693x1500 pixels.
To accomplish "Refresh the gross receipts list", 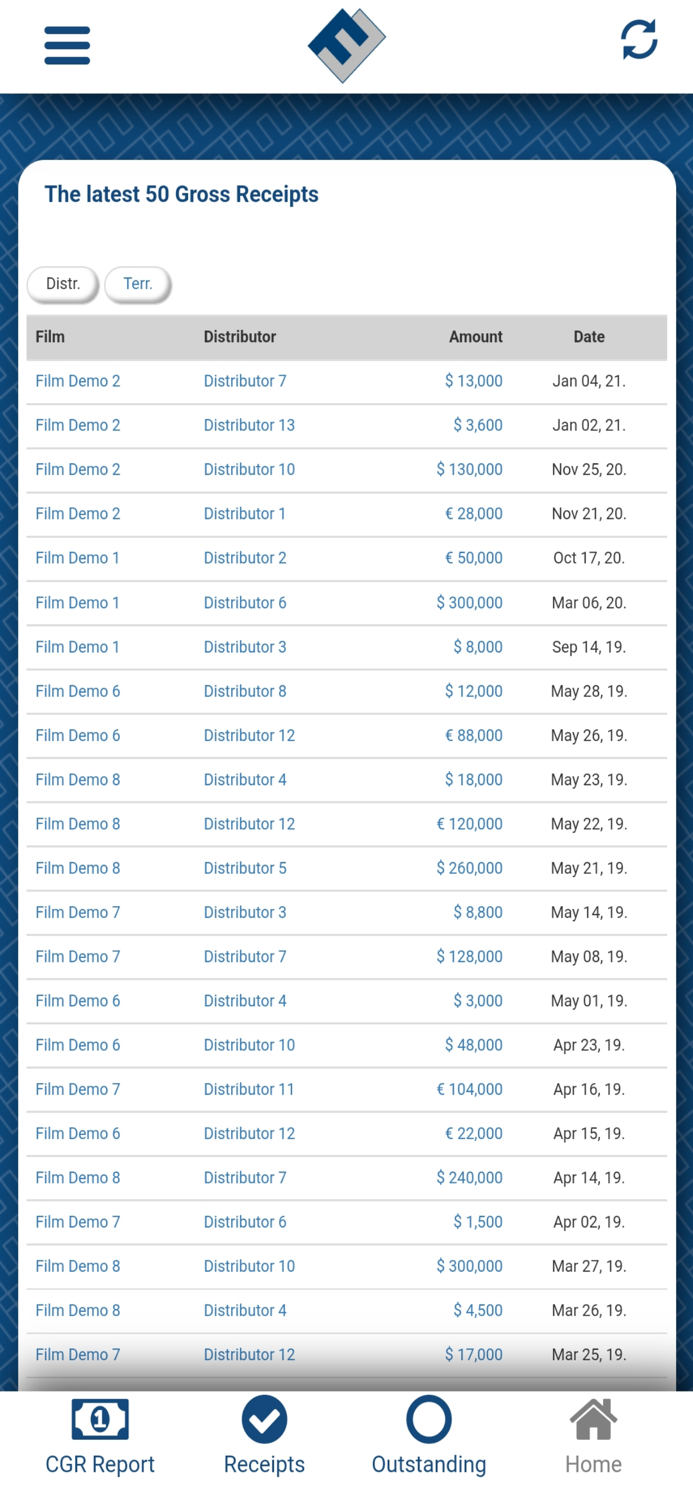I will [638, 40].
